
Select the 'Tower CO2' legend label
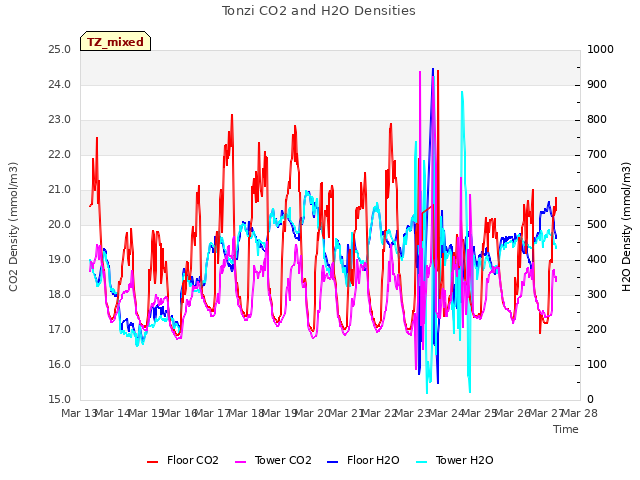click(283, 460)
